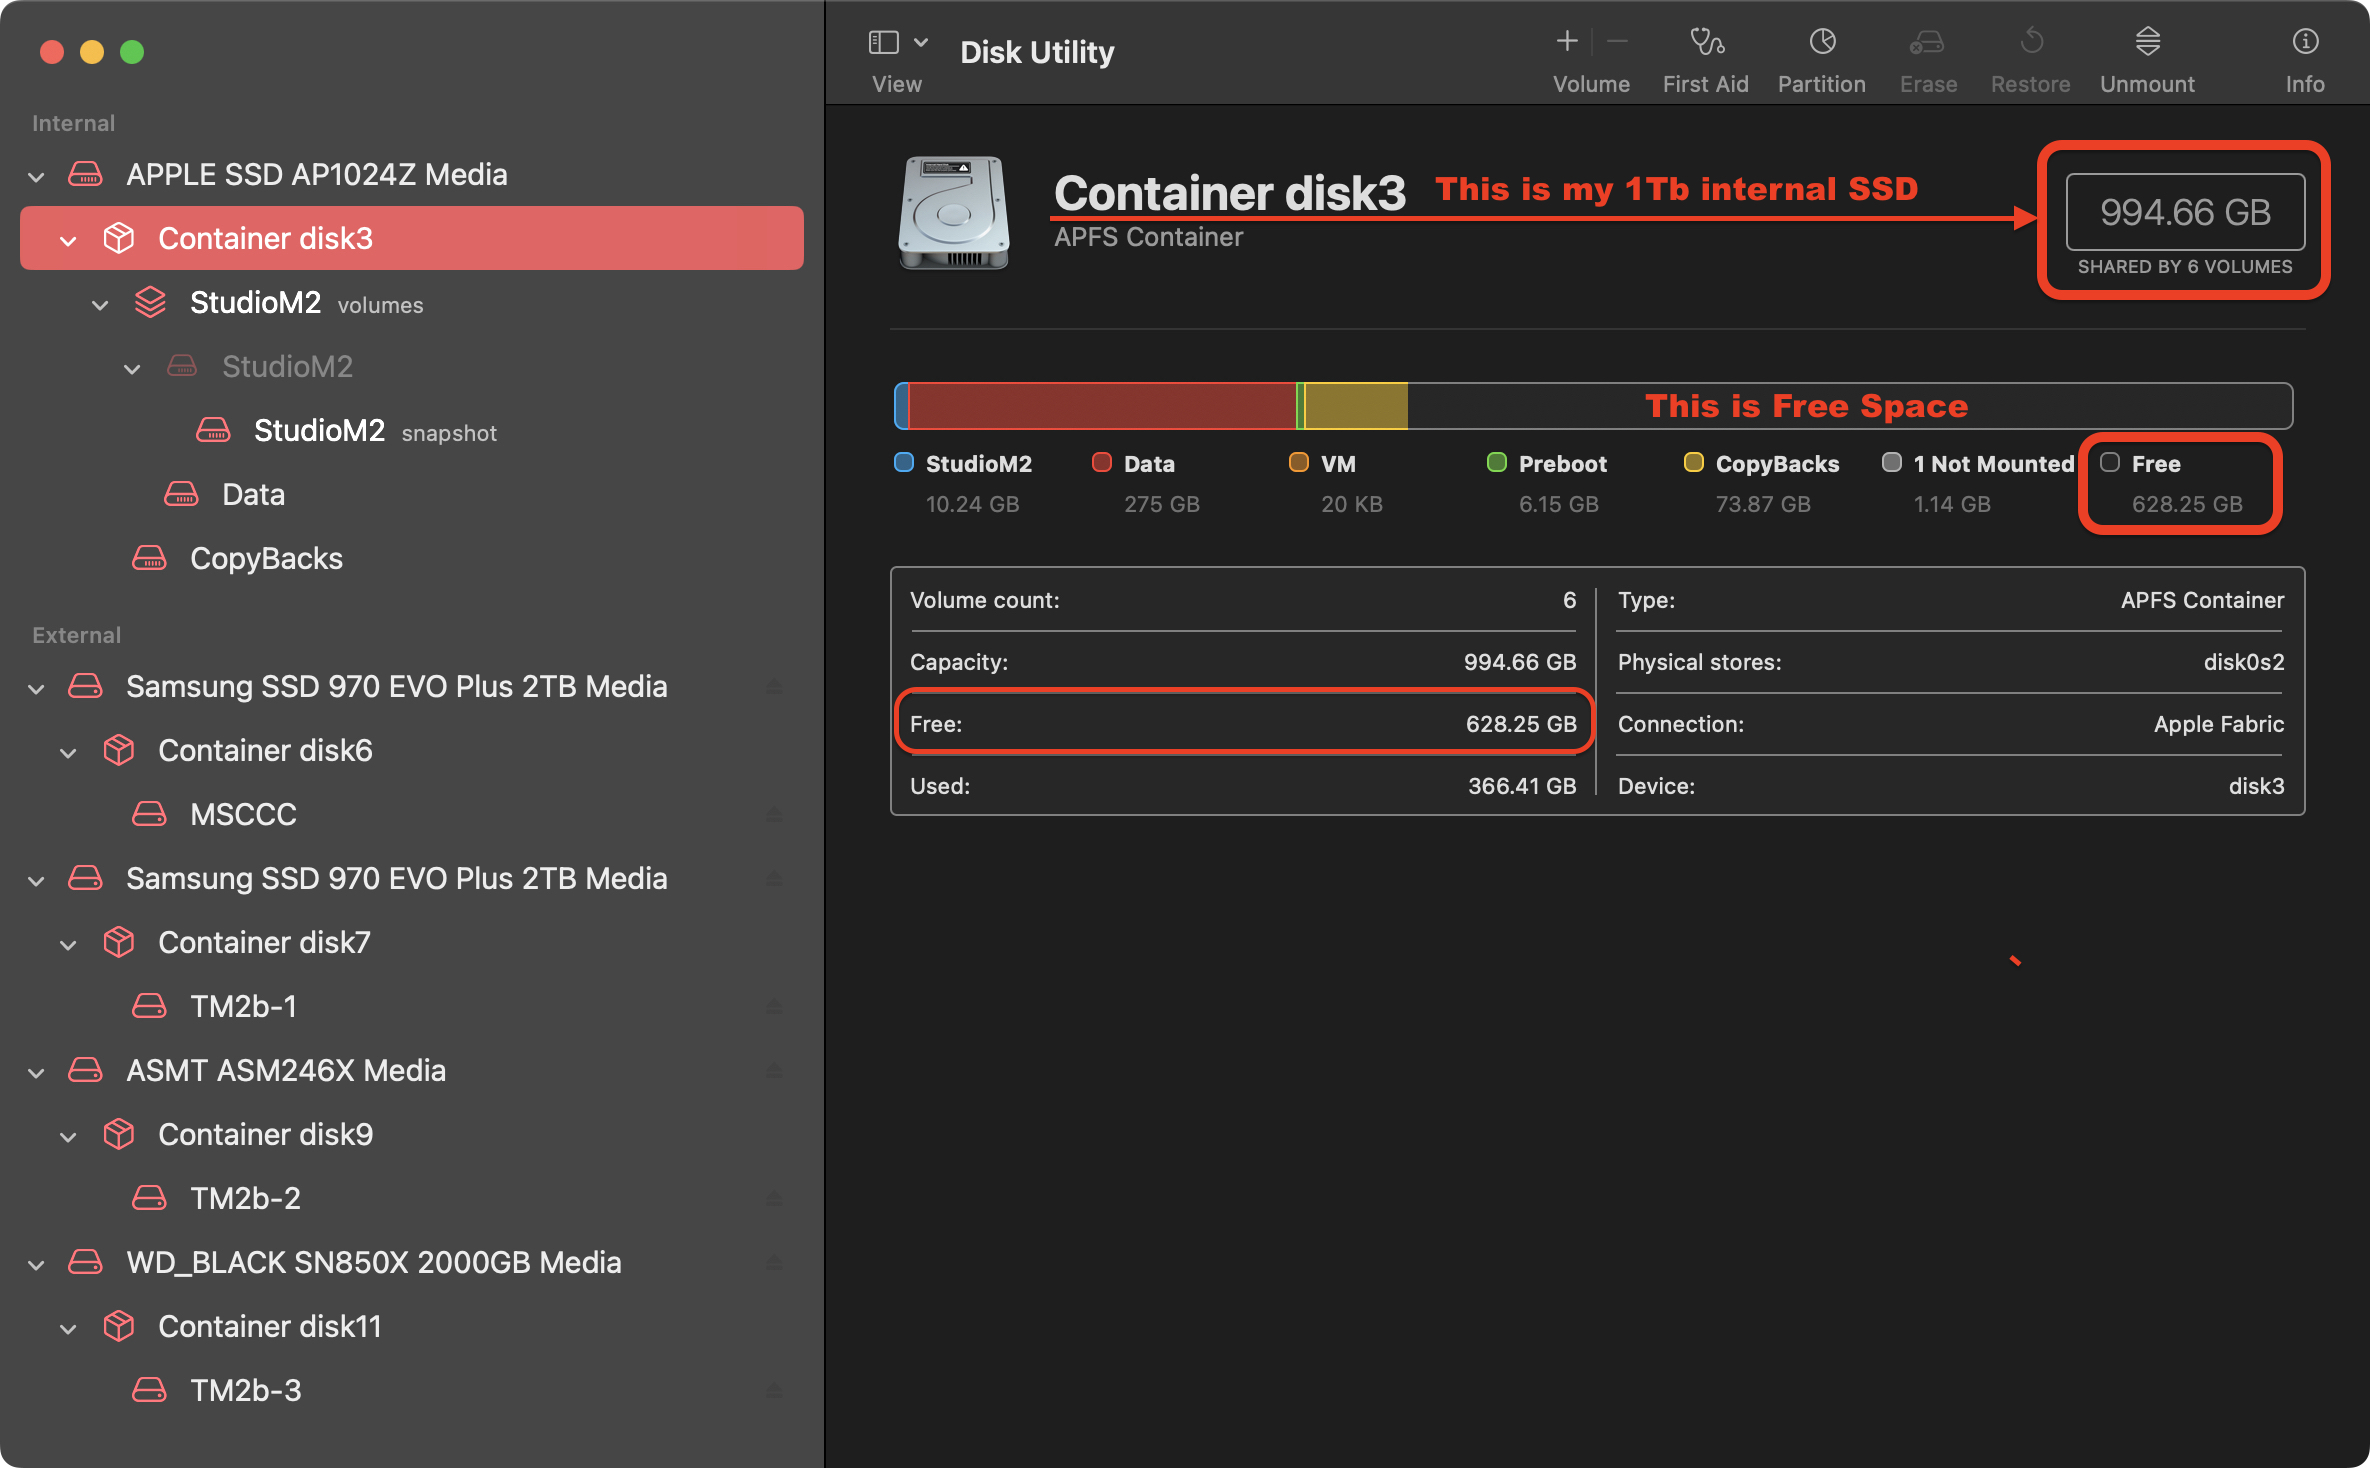This screenshot has width=2370, height=1468.
Task: Eject the MSCCC volume
Action: pos(773,815)
